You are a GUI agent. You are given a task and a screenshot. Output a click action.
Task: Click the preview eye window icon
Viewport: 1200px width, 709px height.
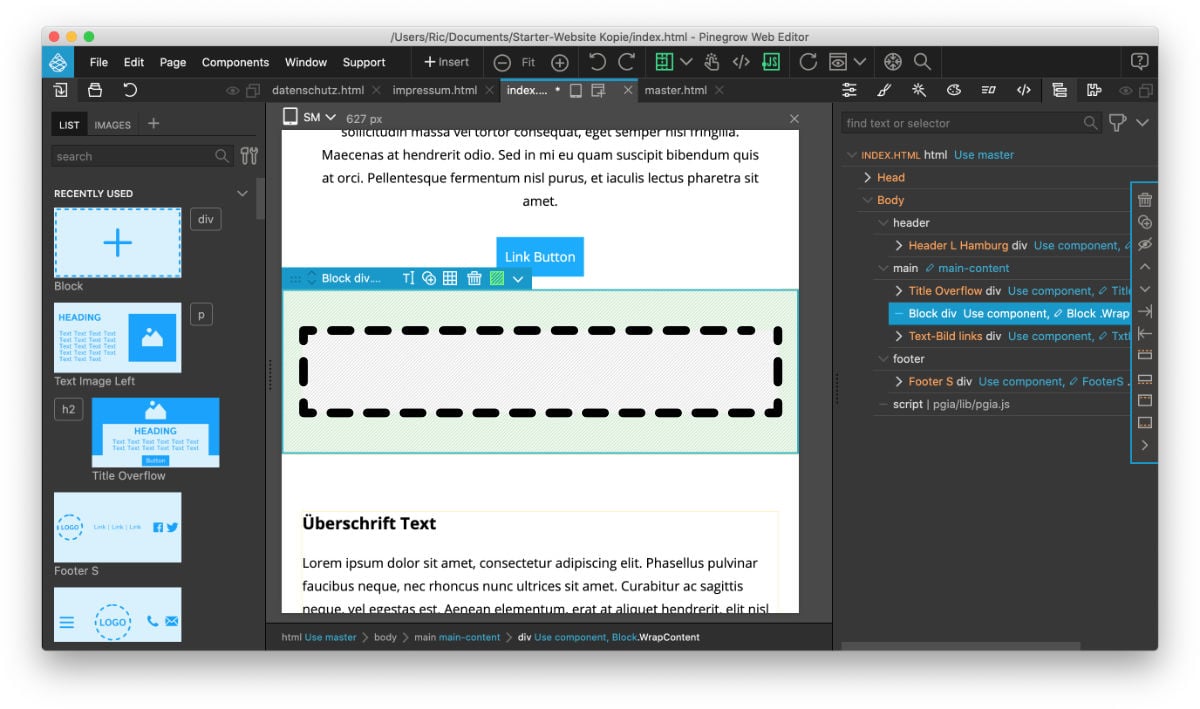(x=838, y=62)
